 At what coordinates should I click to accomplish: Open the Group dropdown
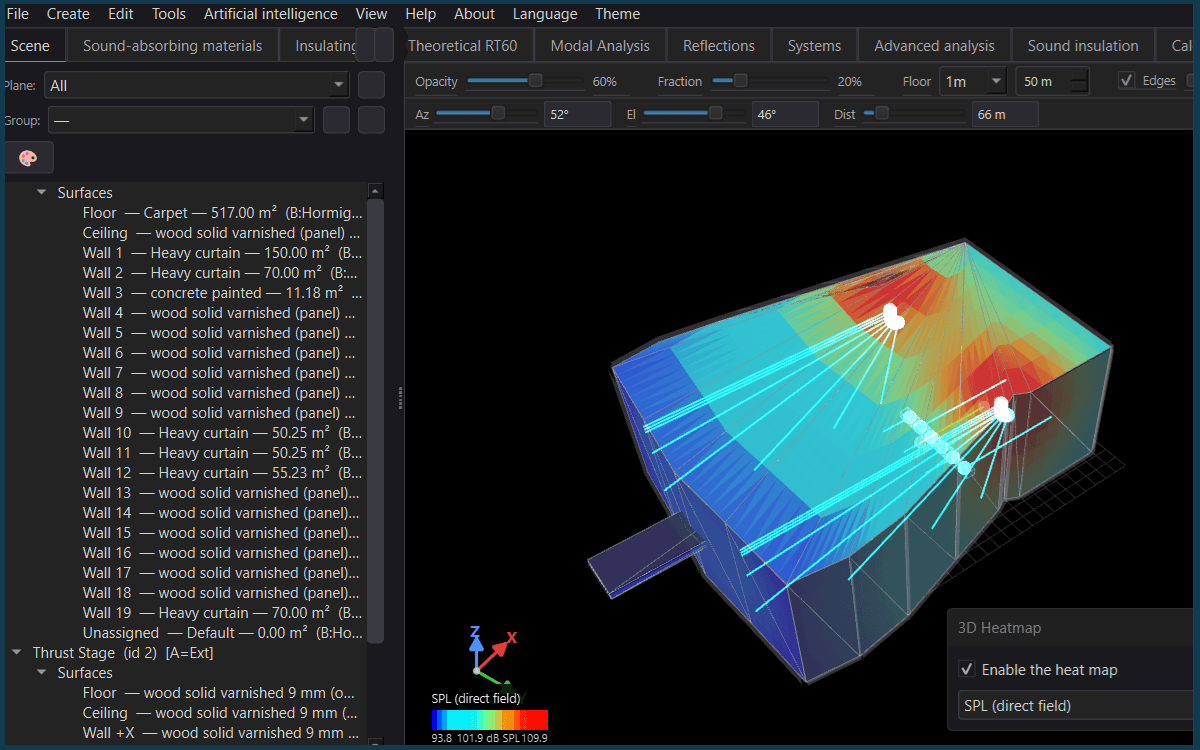[181, 120]
